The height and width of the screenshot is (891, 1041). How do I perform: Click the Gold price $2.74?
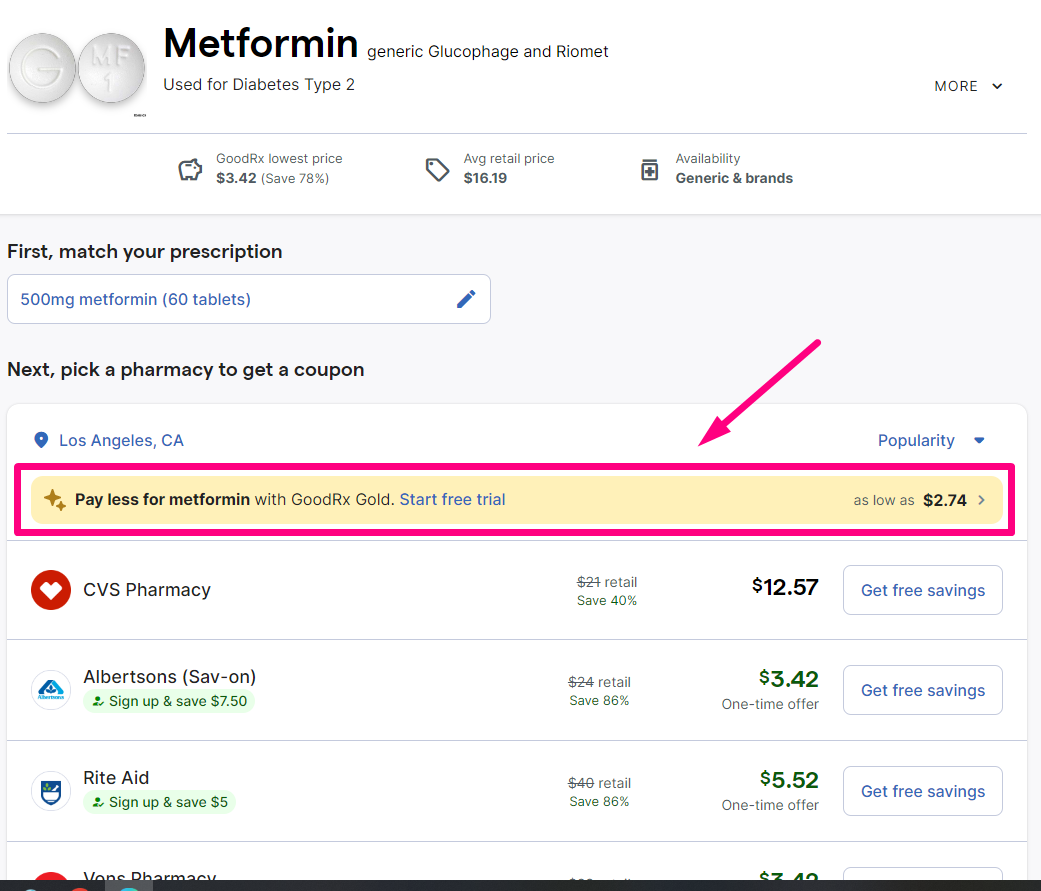coord(945,500)
